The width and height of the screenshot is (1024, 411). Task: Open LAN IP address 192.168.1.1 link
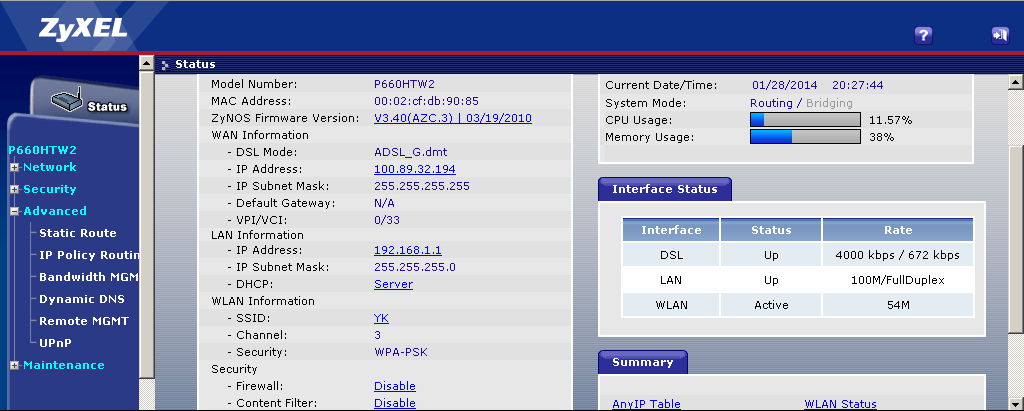click(x=408, y=250)
